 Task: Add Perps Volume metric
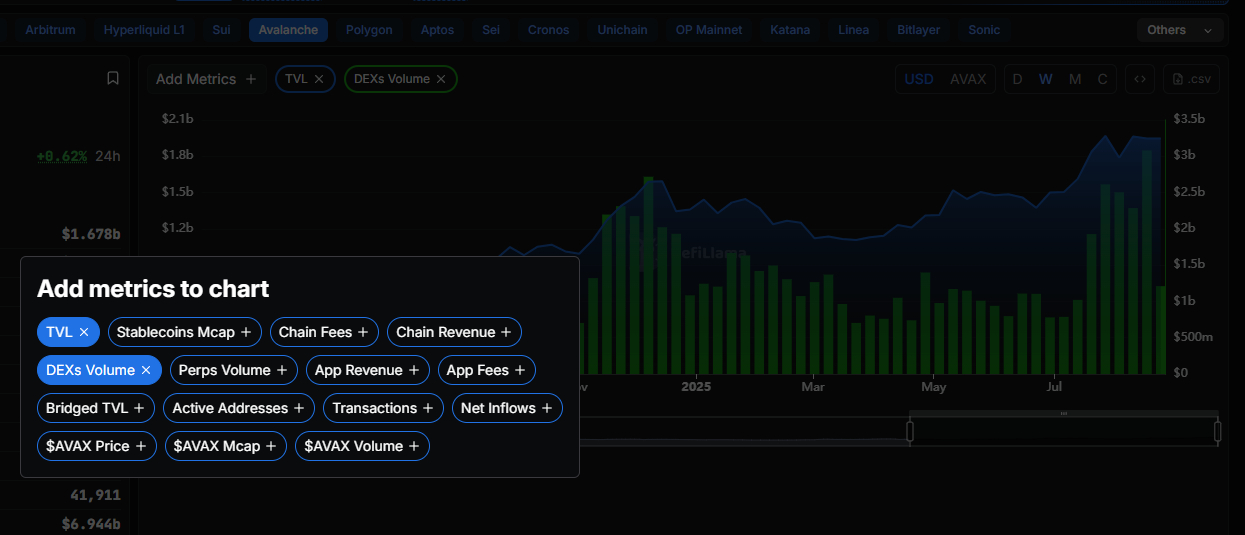234,370
